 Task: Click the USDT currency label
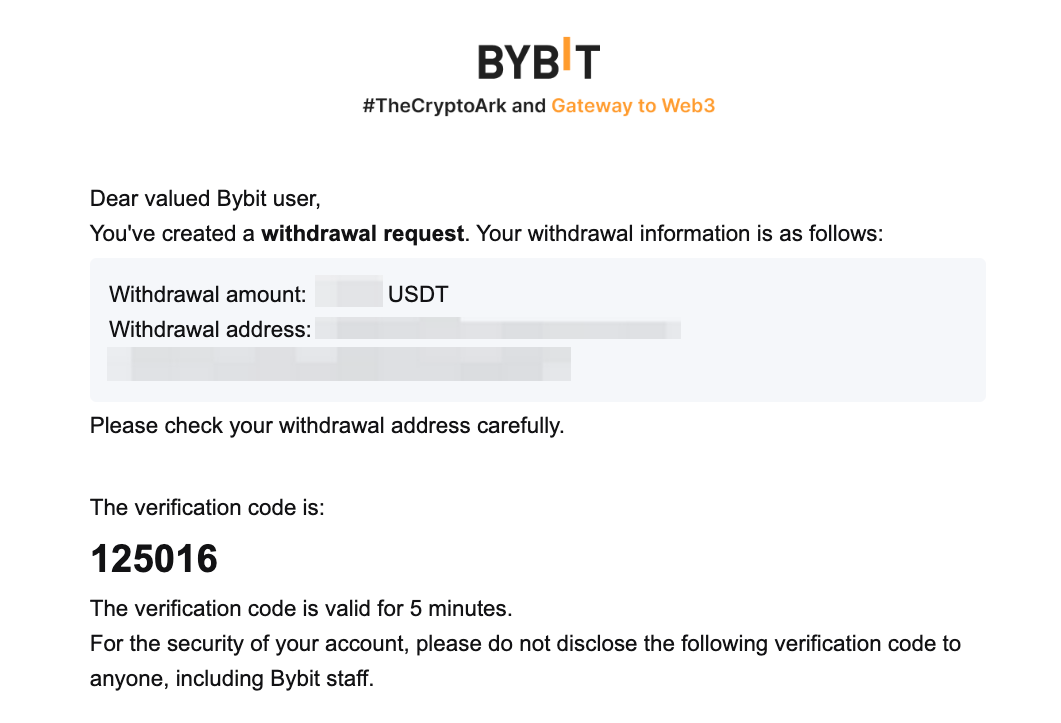pos(418,294)
